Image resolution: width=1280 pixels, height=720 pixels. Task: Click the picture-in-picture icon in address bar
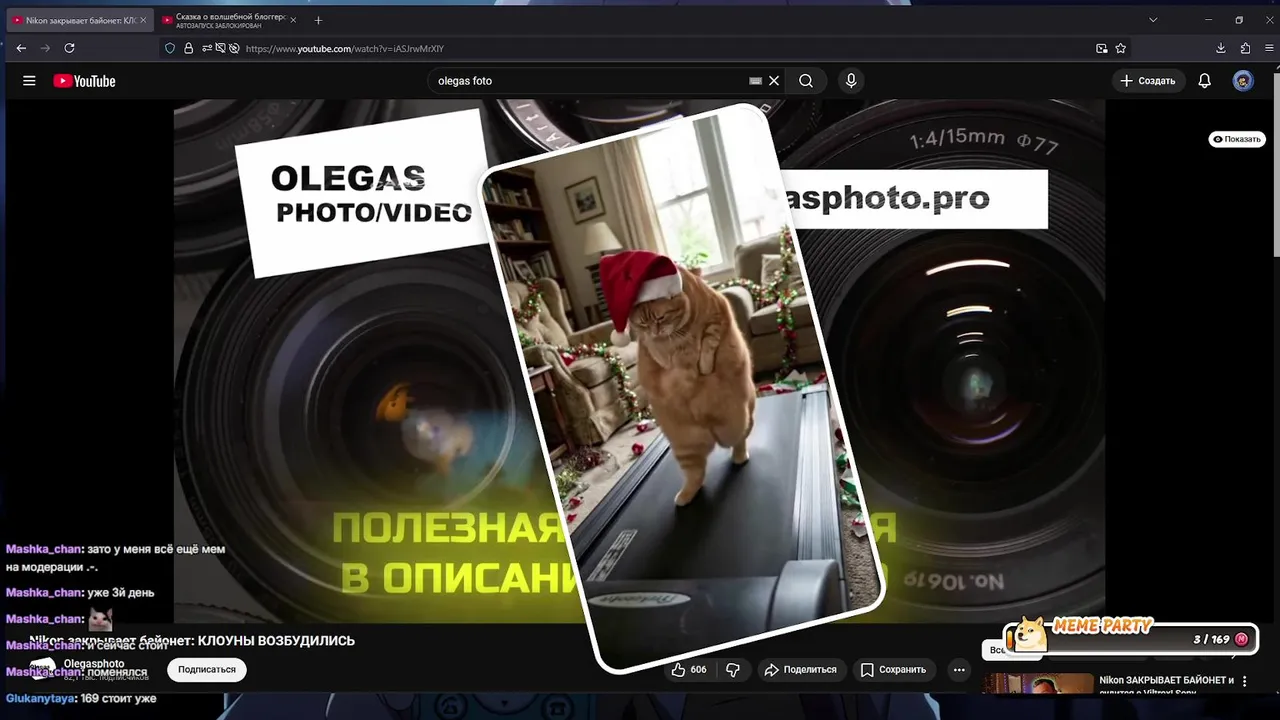click(1102, 48)
